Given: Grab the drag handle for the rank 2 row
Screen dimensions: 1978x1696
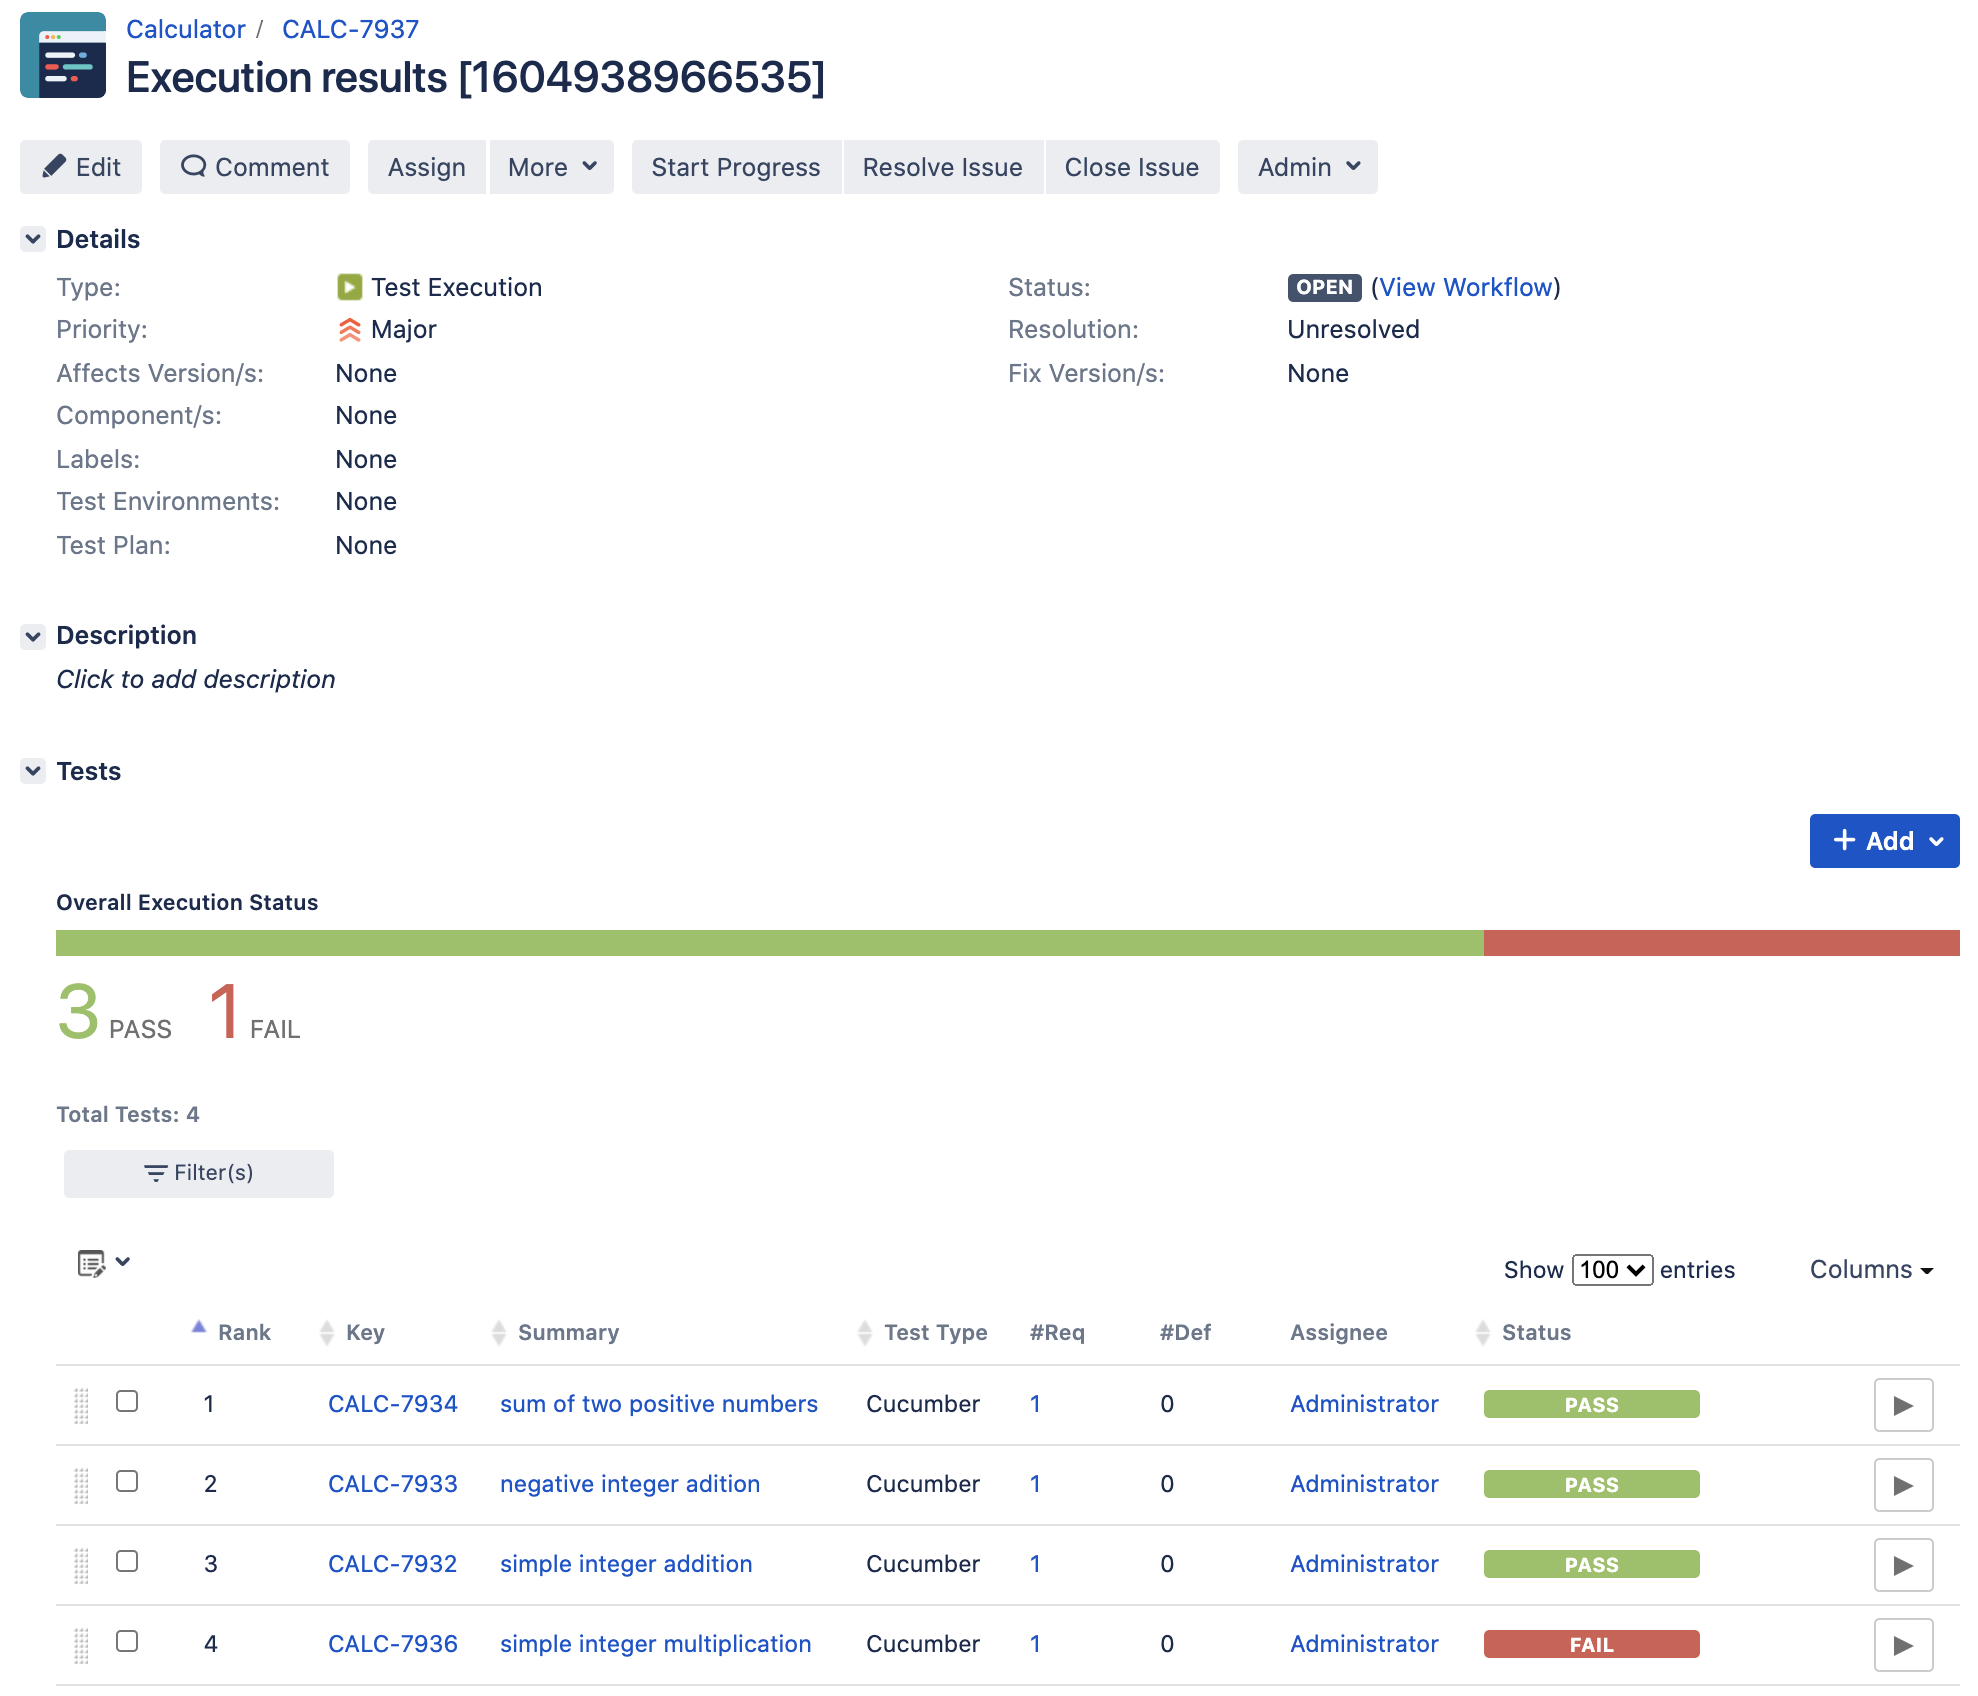Looking at the screenshot, I should pyautogui.click(x=82, y=1486).
